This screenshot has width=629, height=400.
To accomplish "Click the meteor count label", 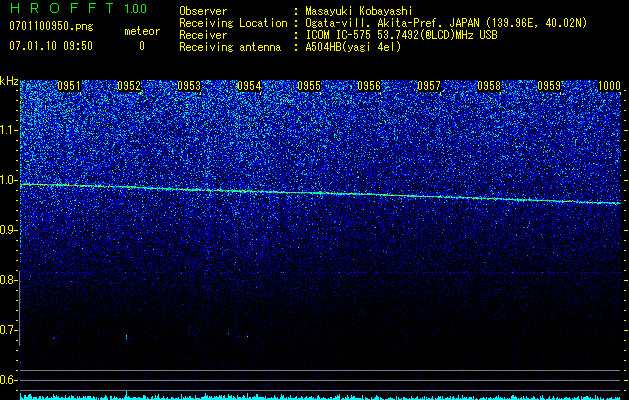I will [142, 31].
